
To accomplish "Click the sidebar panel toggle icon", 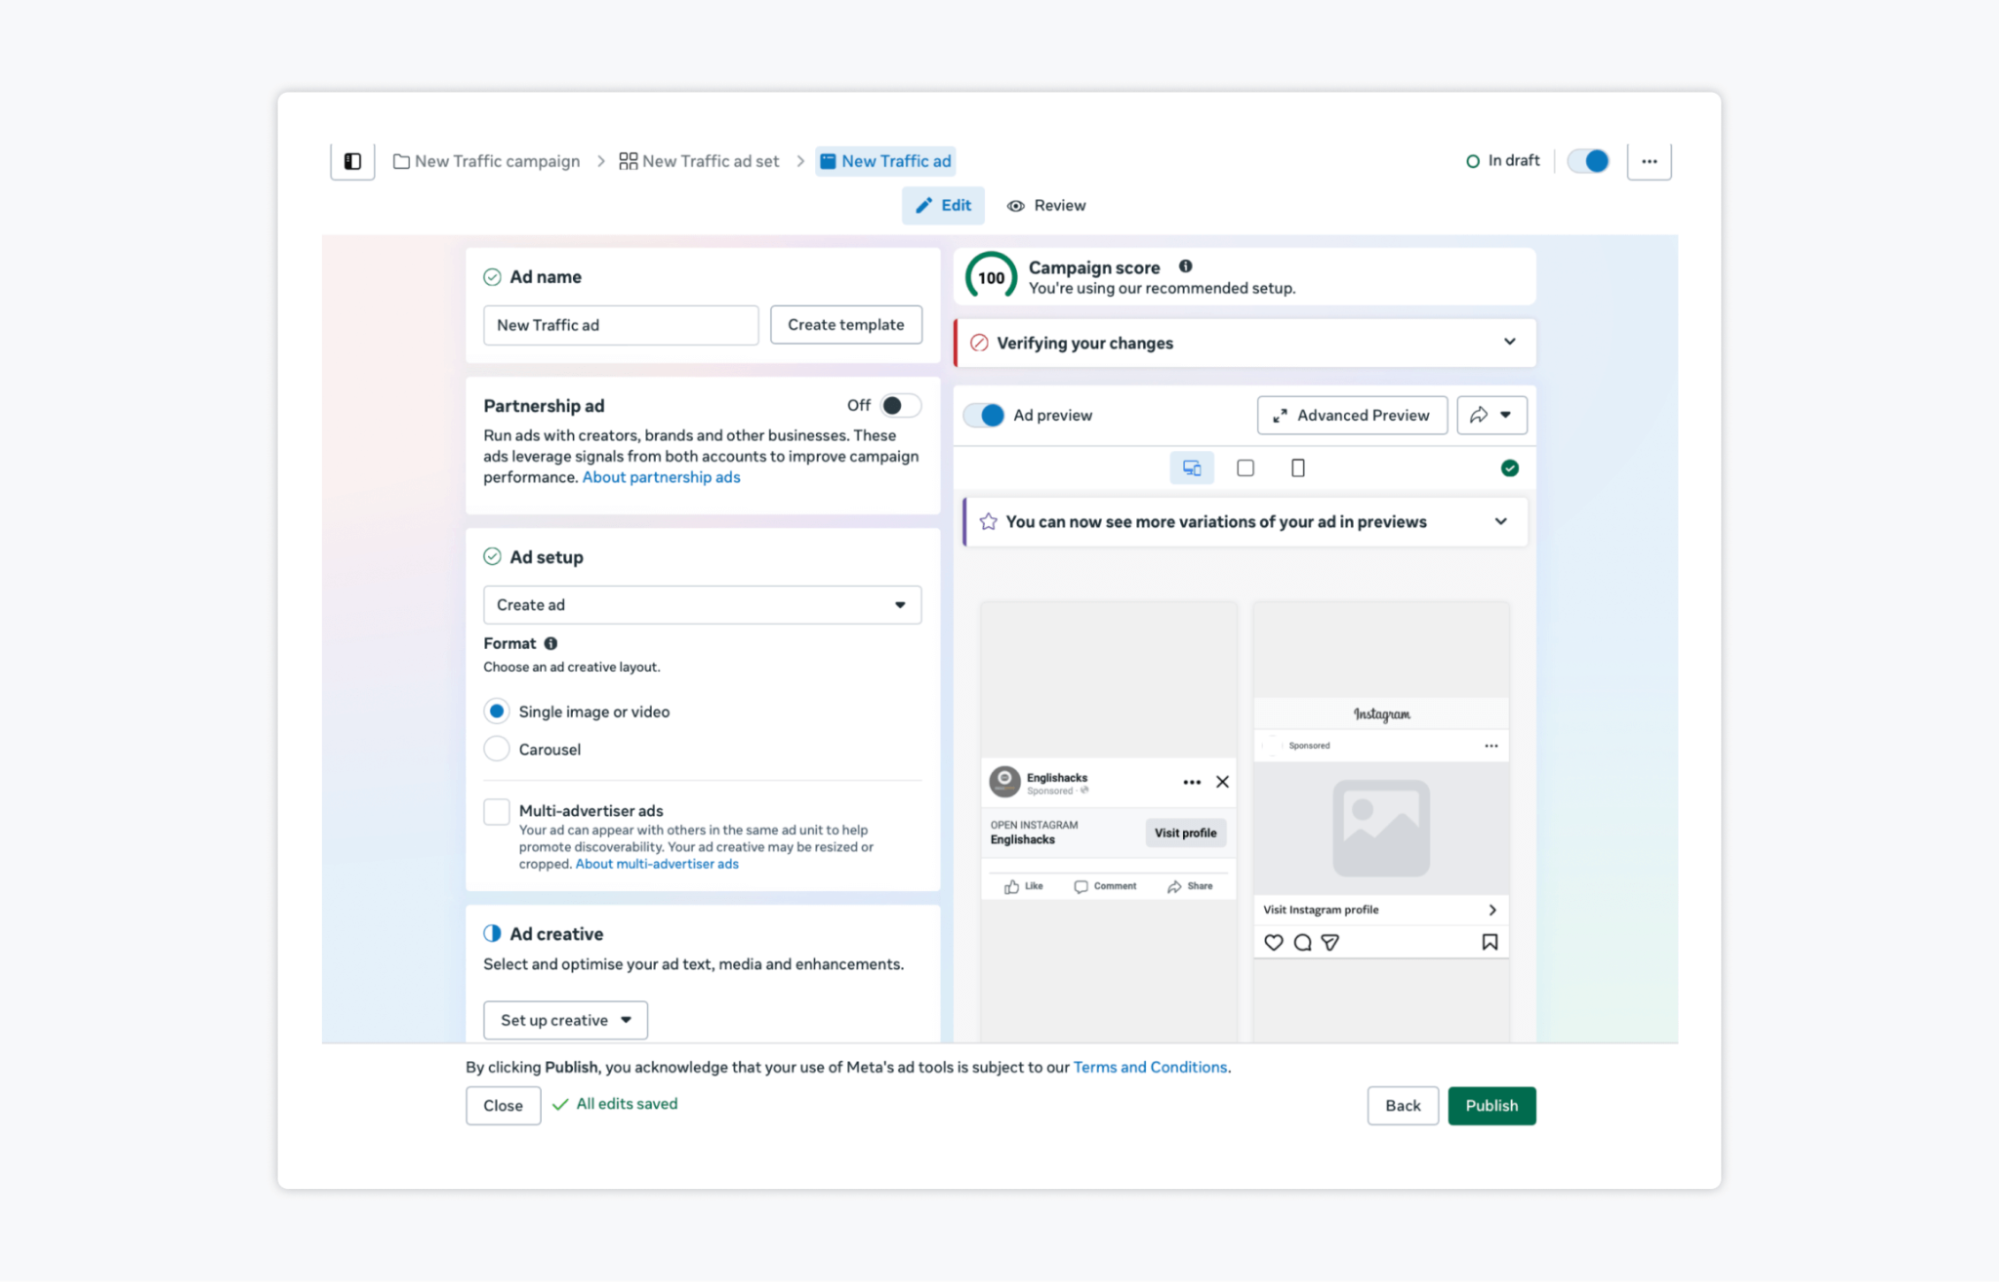I will 352,161.
